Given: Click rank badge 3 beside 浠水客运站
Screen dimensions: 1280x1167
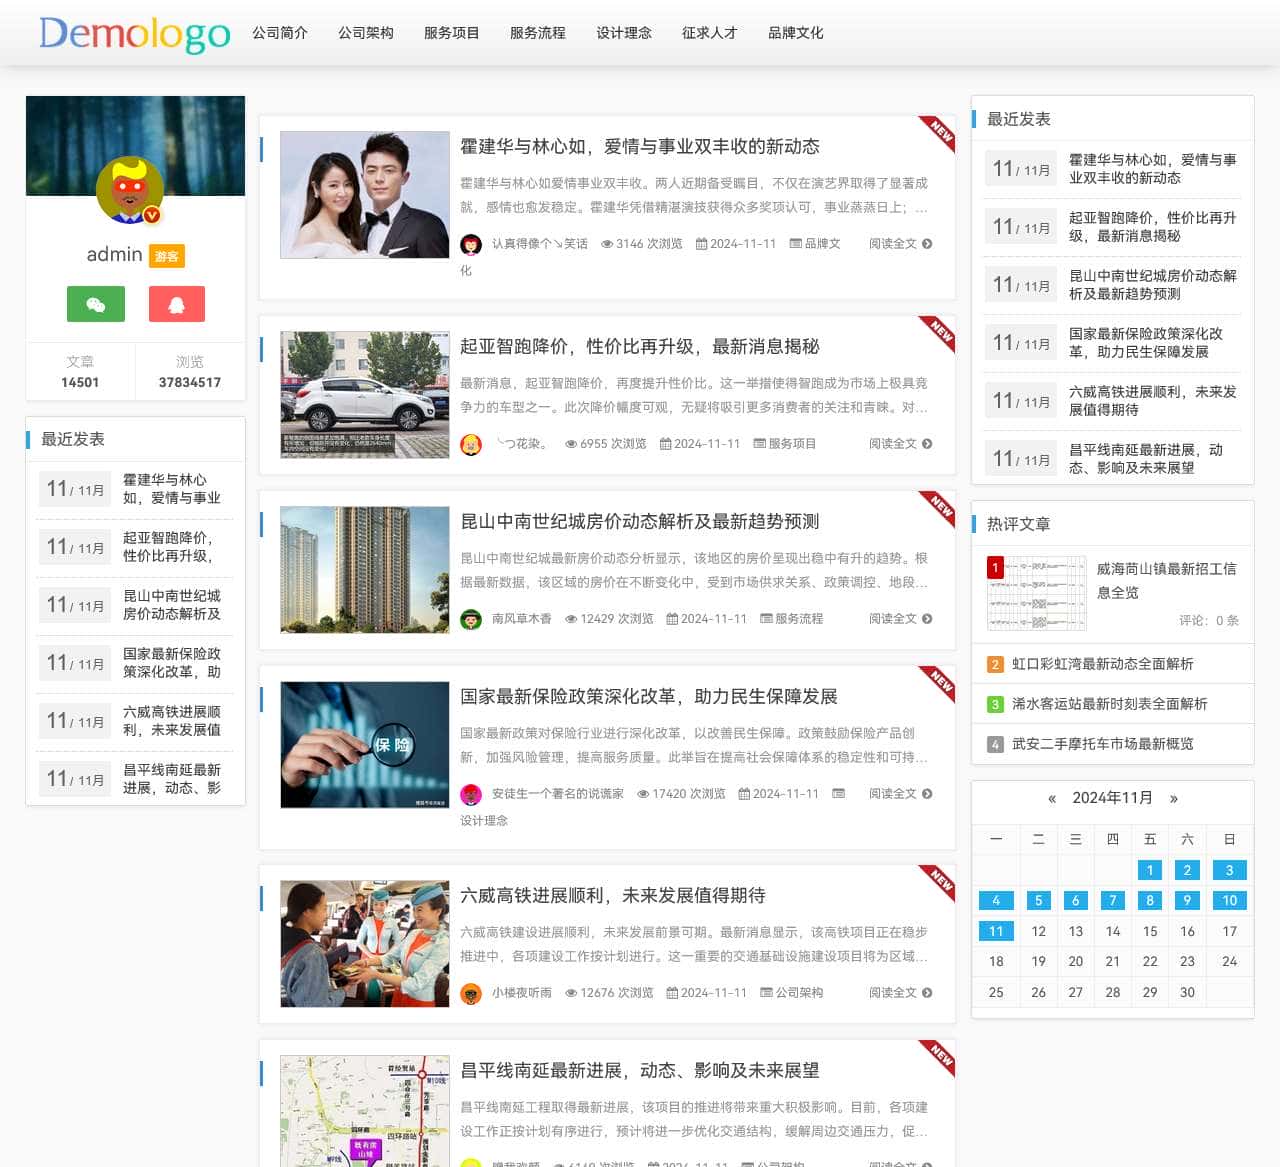Looking at the screenshot, I should (995, 704).
